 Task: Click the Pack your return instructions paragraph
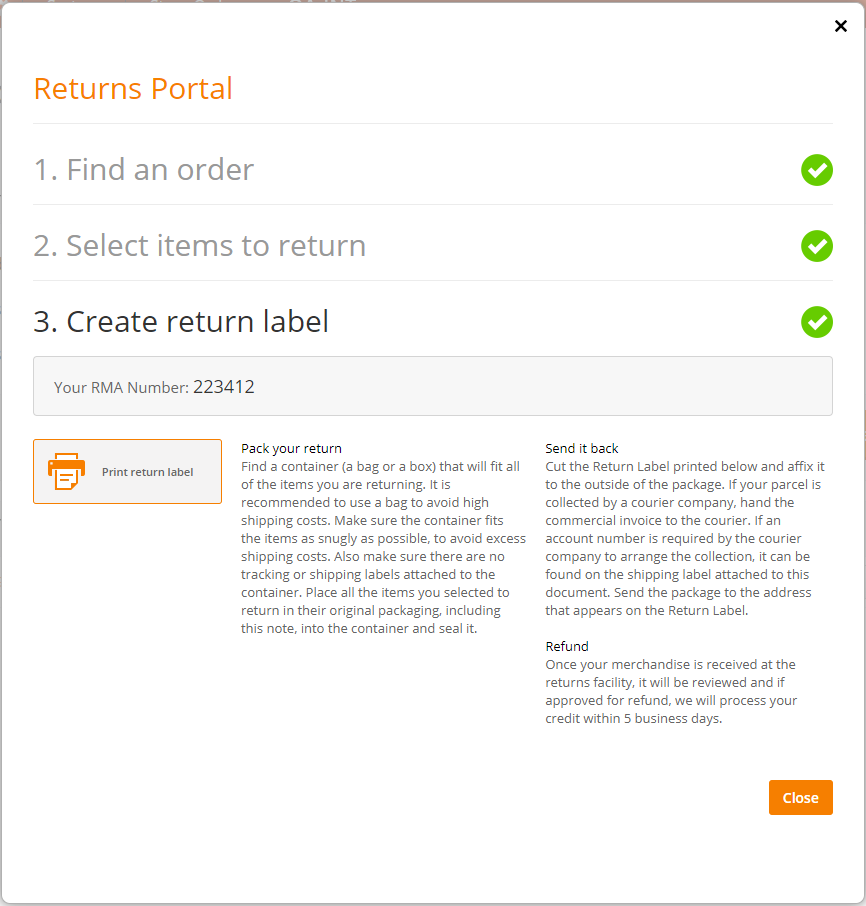coord(383,547)
